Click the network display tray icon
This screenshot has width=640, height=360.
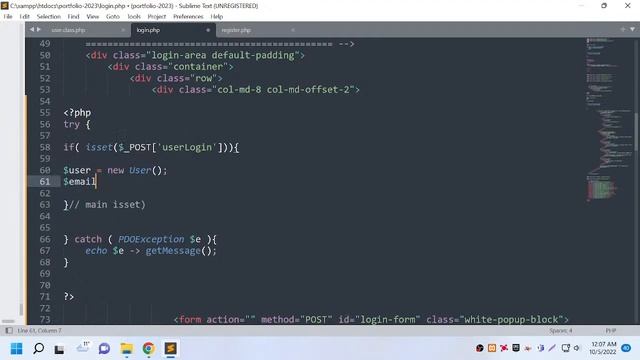click(566, 348)
